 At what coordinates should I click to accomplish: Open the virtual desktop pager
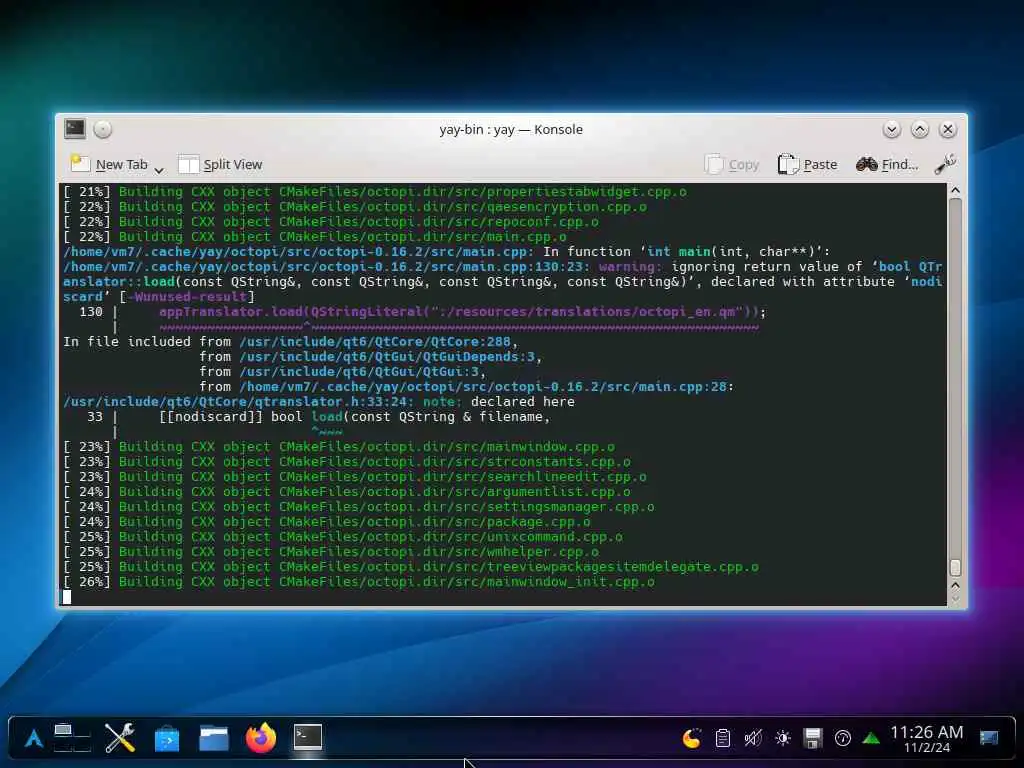[72, 738]
